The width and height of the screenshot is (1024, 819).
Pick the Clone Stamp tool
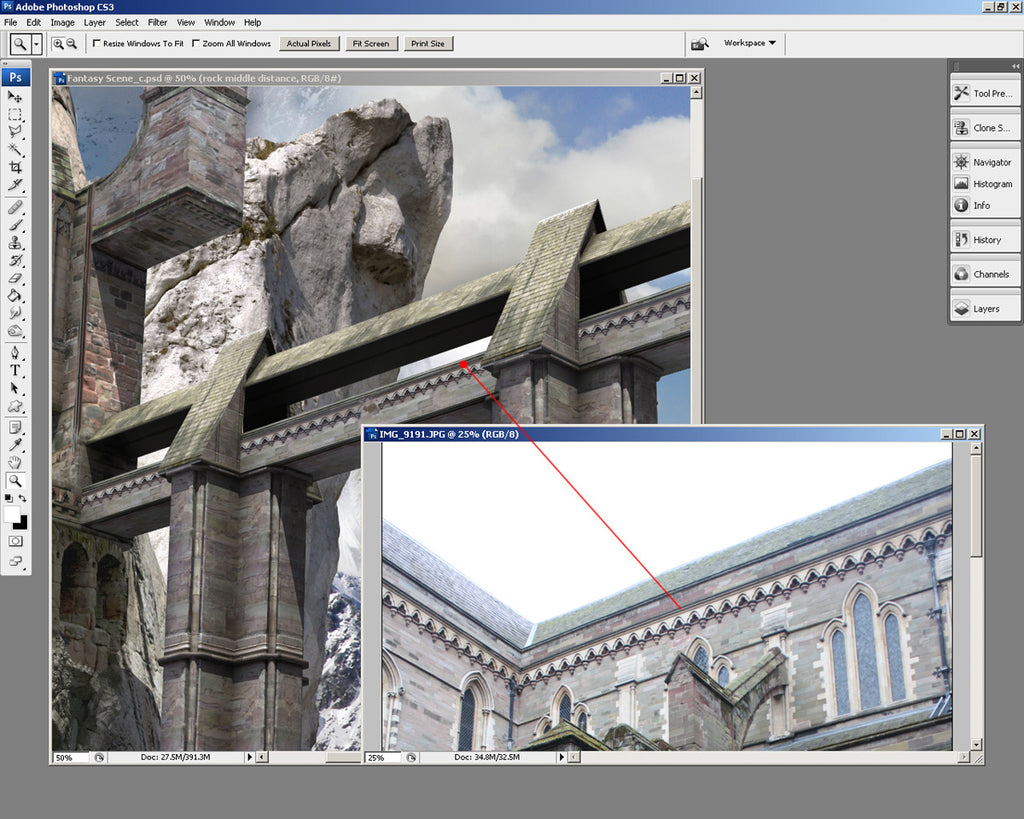[x=15, y=243]
